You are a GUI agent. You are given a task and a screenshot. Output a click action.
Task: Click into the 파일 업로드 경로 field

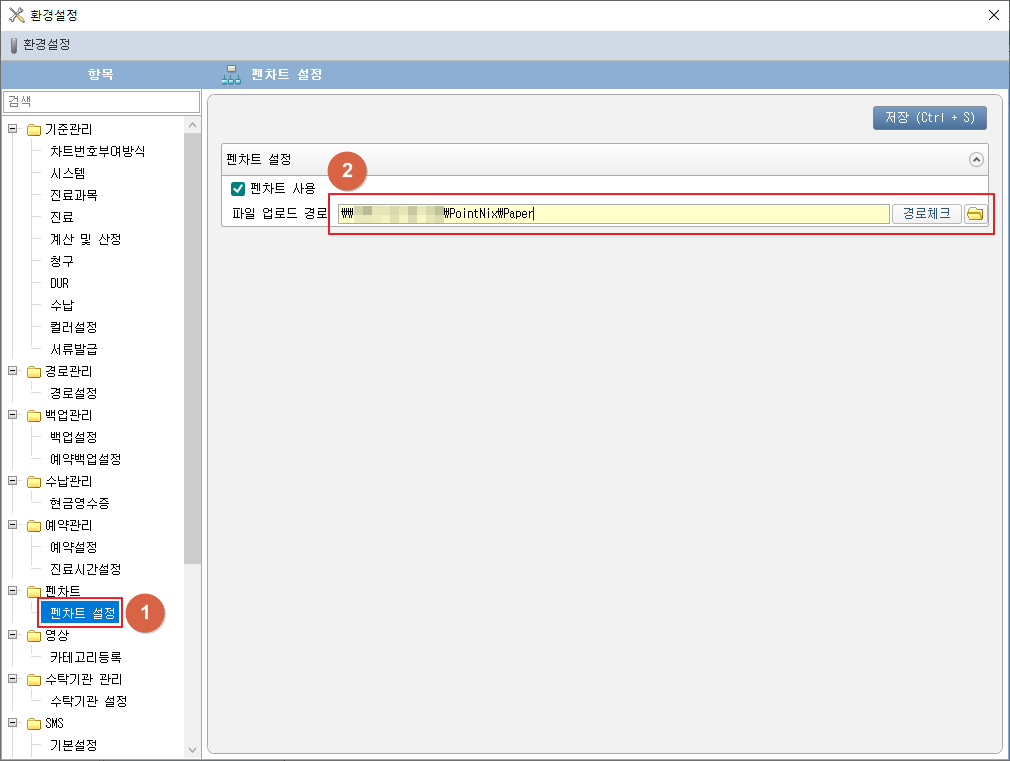(613, 213)
